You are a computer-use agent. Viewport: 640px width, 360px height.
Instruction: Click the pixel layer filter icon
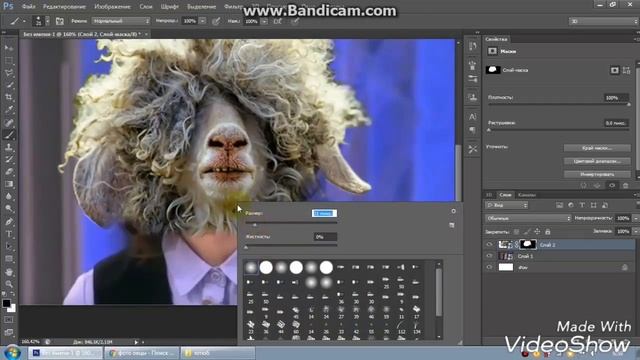tap(559, 205)
